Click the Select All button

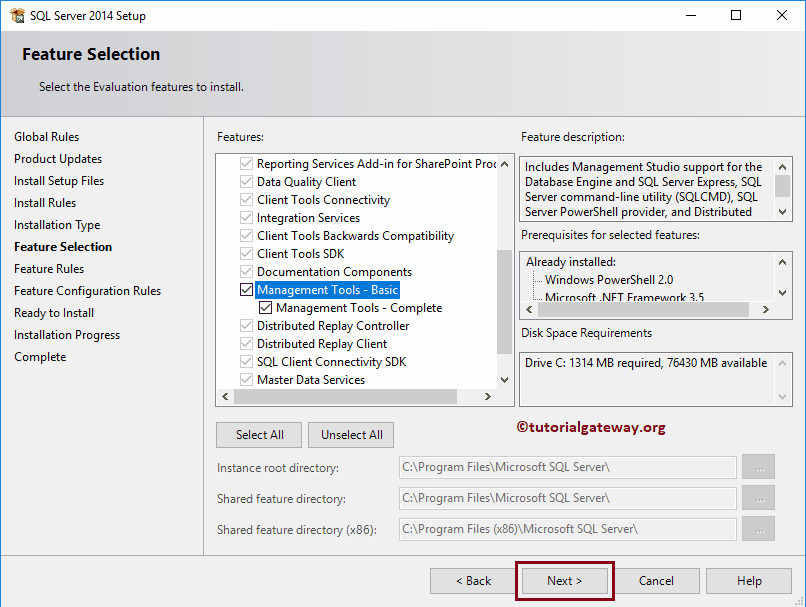point(259,434)
